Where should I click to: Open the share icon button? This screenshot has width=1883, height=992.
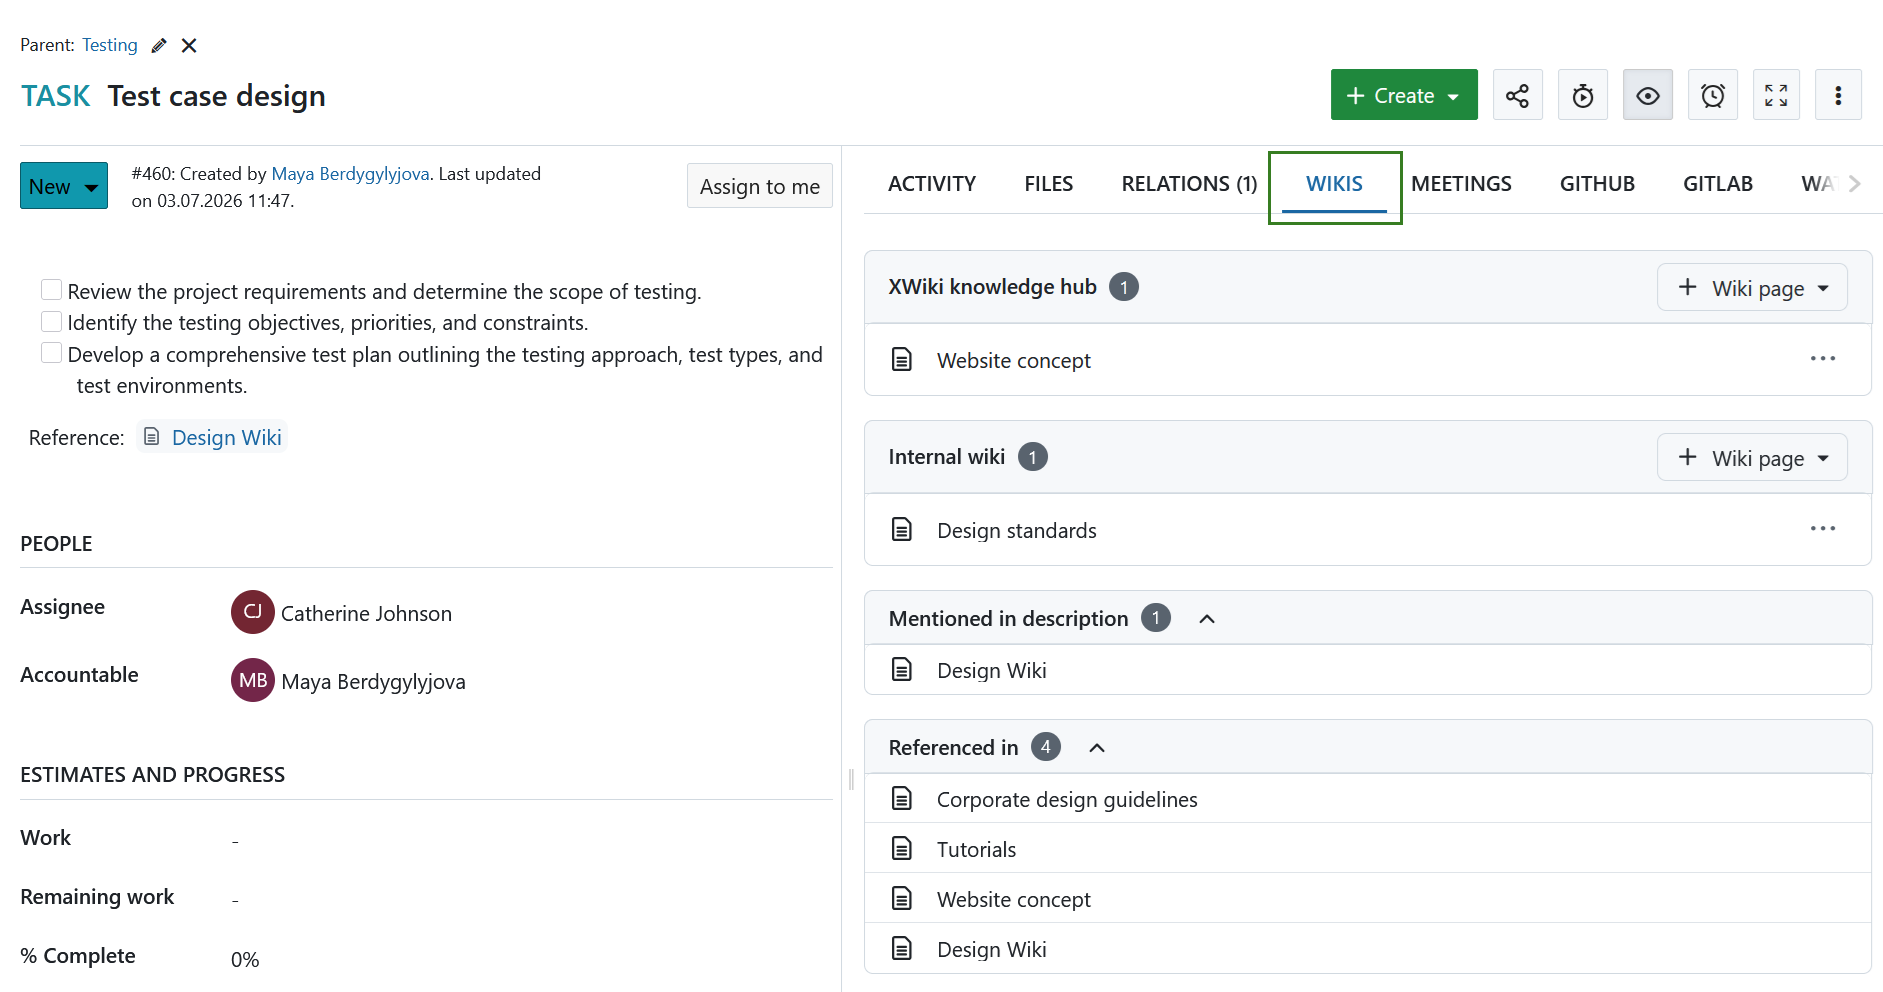click(1517, 95)
